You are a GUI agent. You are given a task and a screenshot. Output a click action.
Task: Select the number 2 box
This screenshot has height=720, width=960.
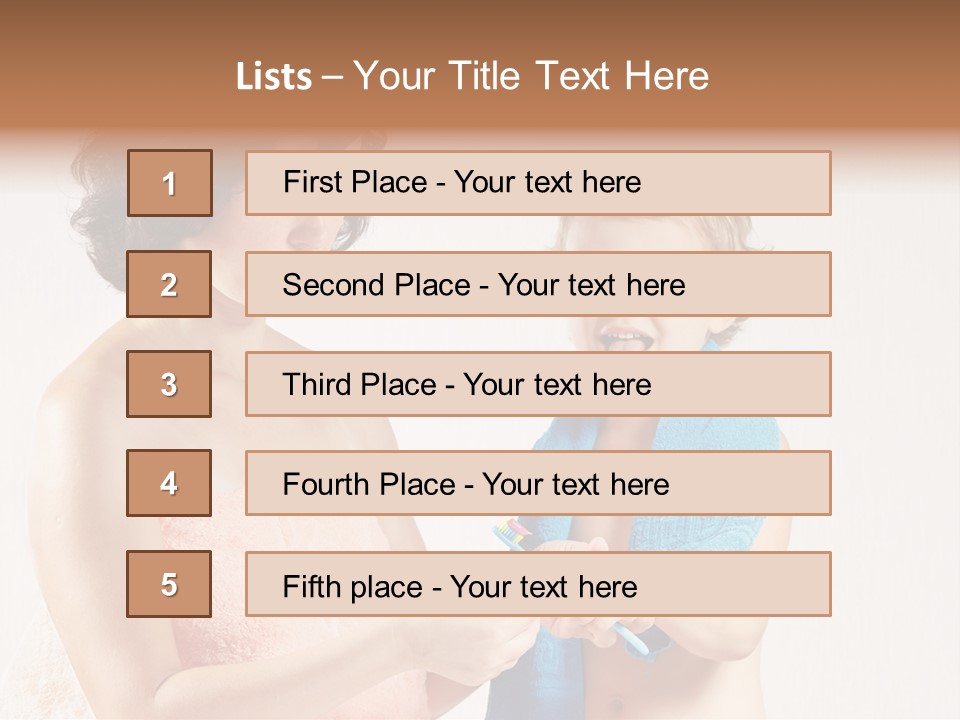coord(169,284)
